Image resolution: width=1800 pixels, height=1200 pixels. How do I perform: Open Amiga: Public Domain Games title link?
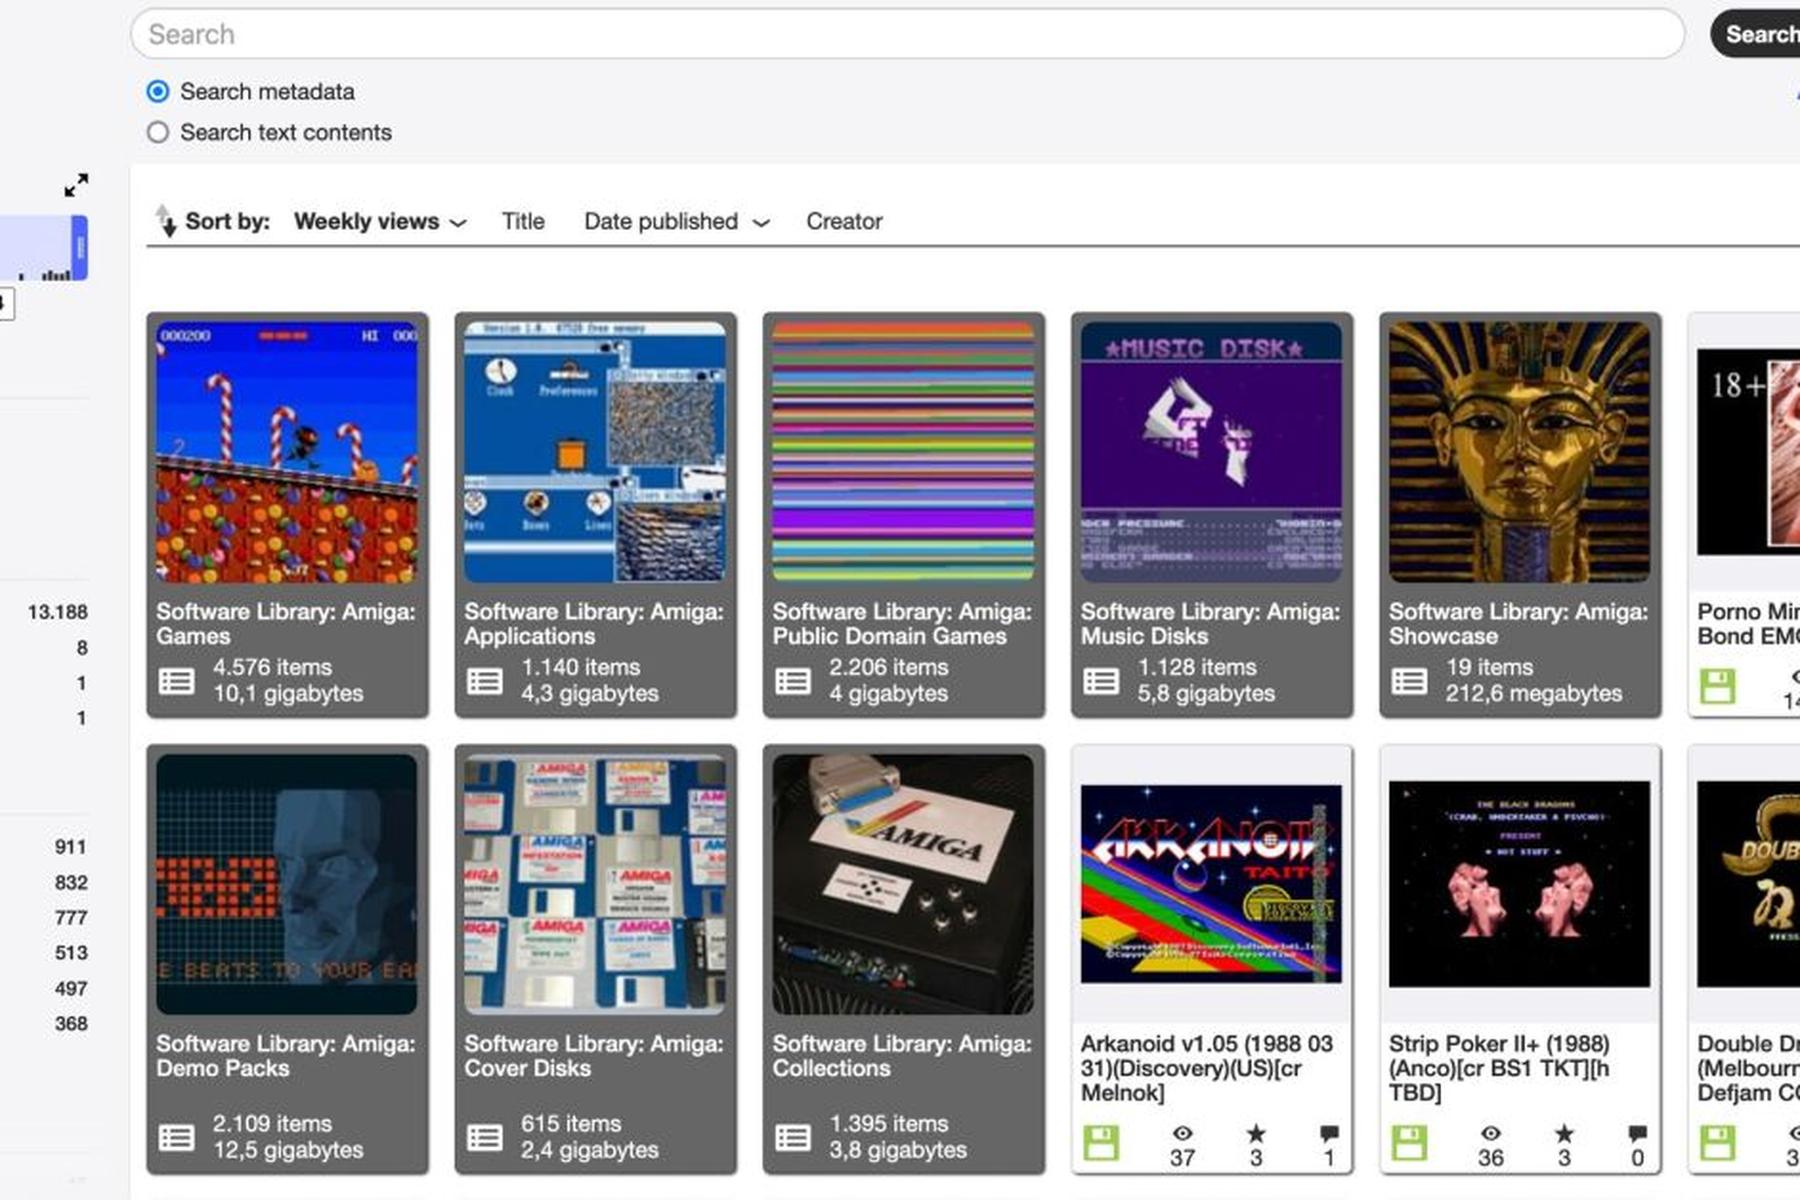[x=902, y=624]
